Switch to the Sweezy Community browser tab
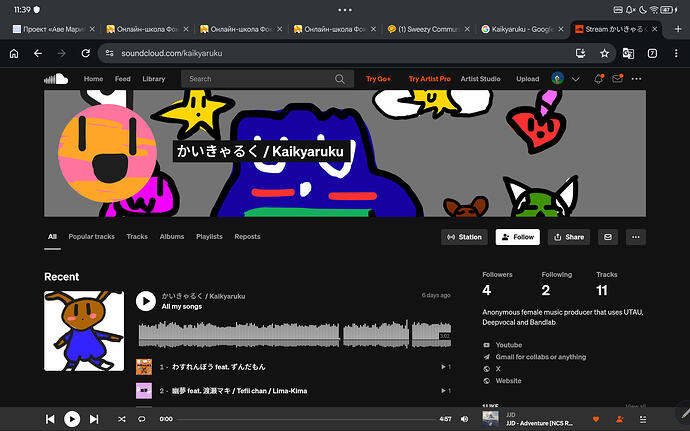 (429, 29)
